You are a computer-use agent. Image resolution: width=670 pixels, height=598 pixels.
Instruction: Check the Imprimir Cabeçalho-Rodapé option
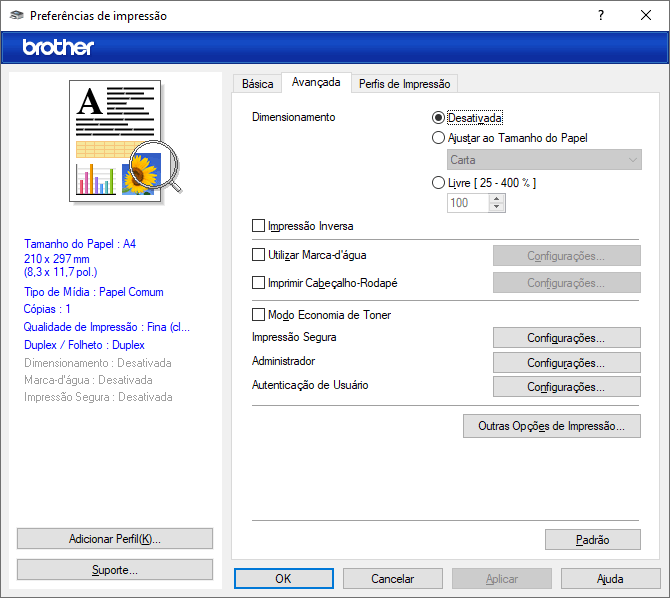point(259,283)
